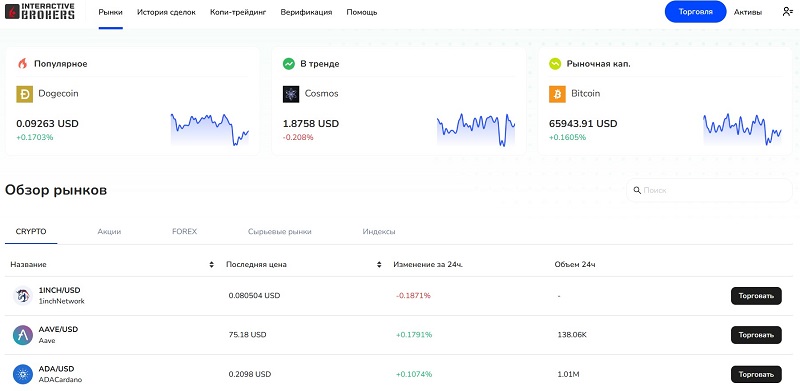Click the ADACardano name label

point(60,380)
